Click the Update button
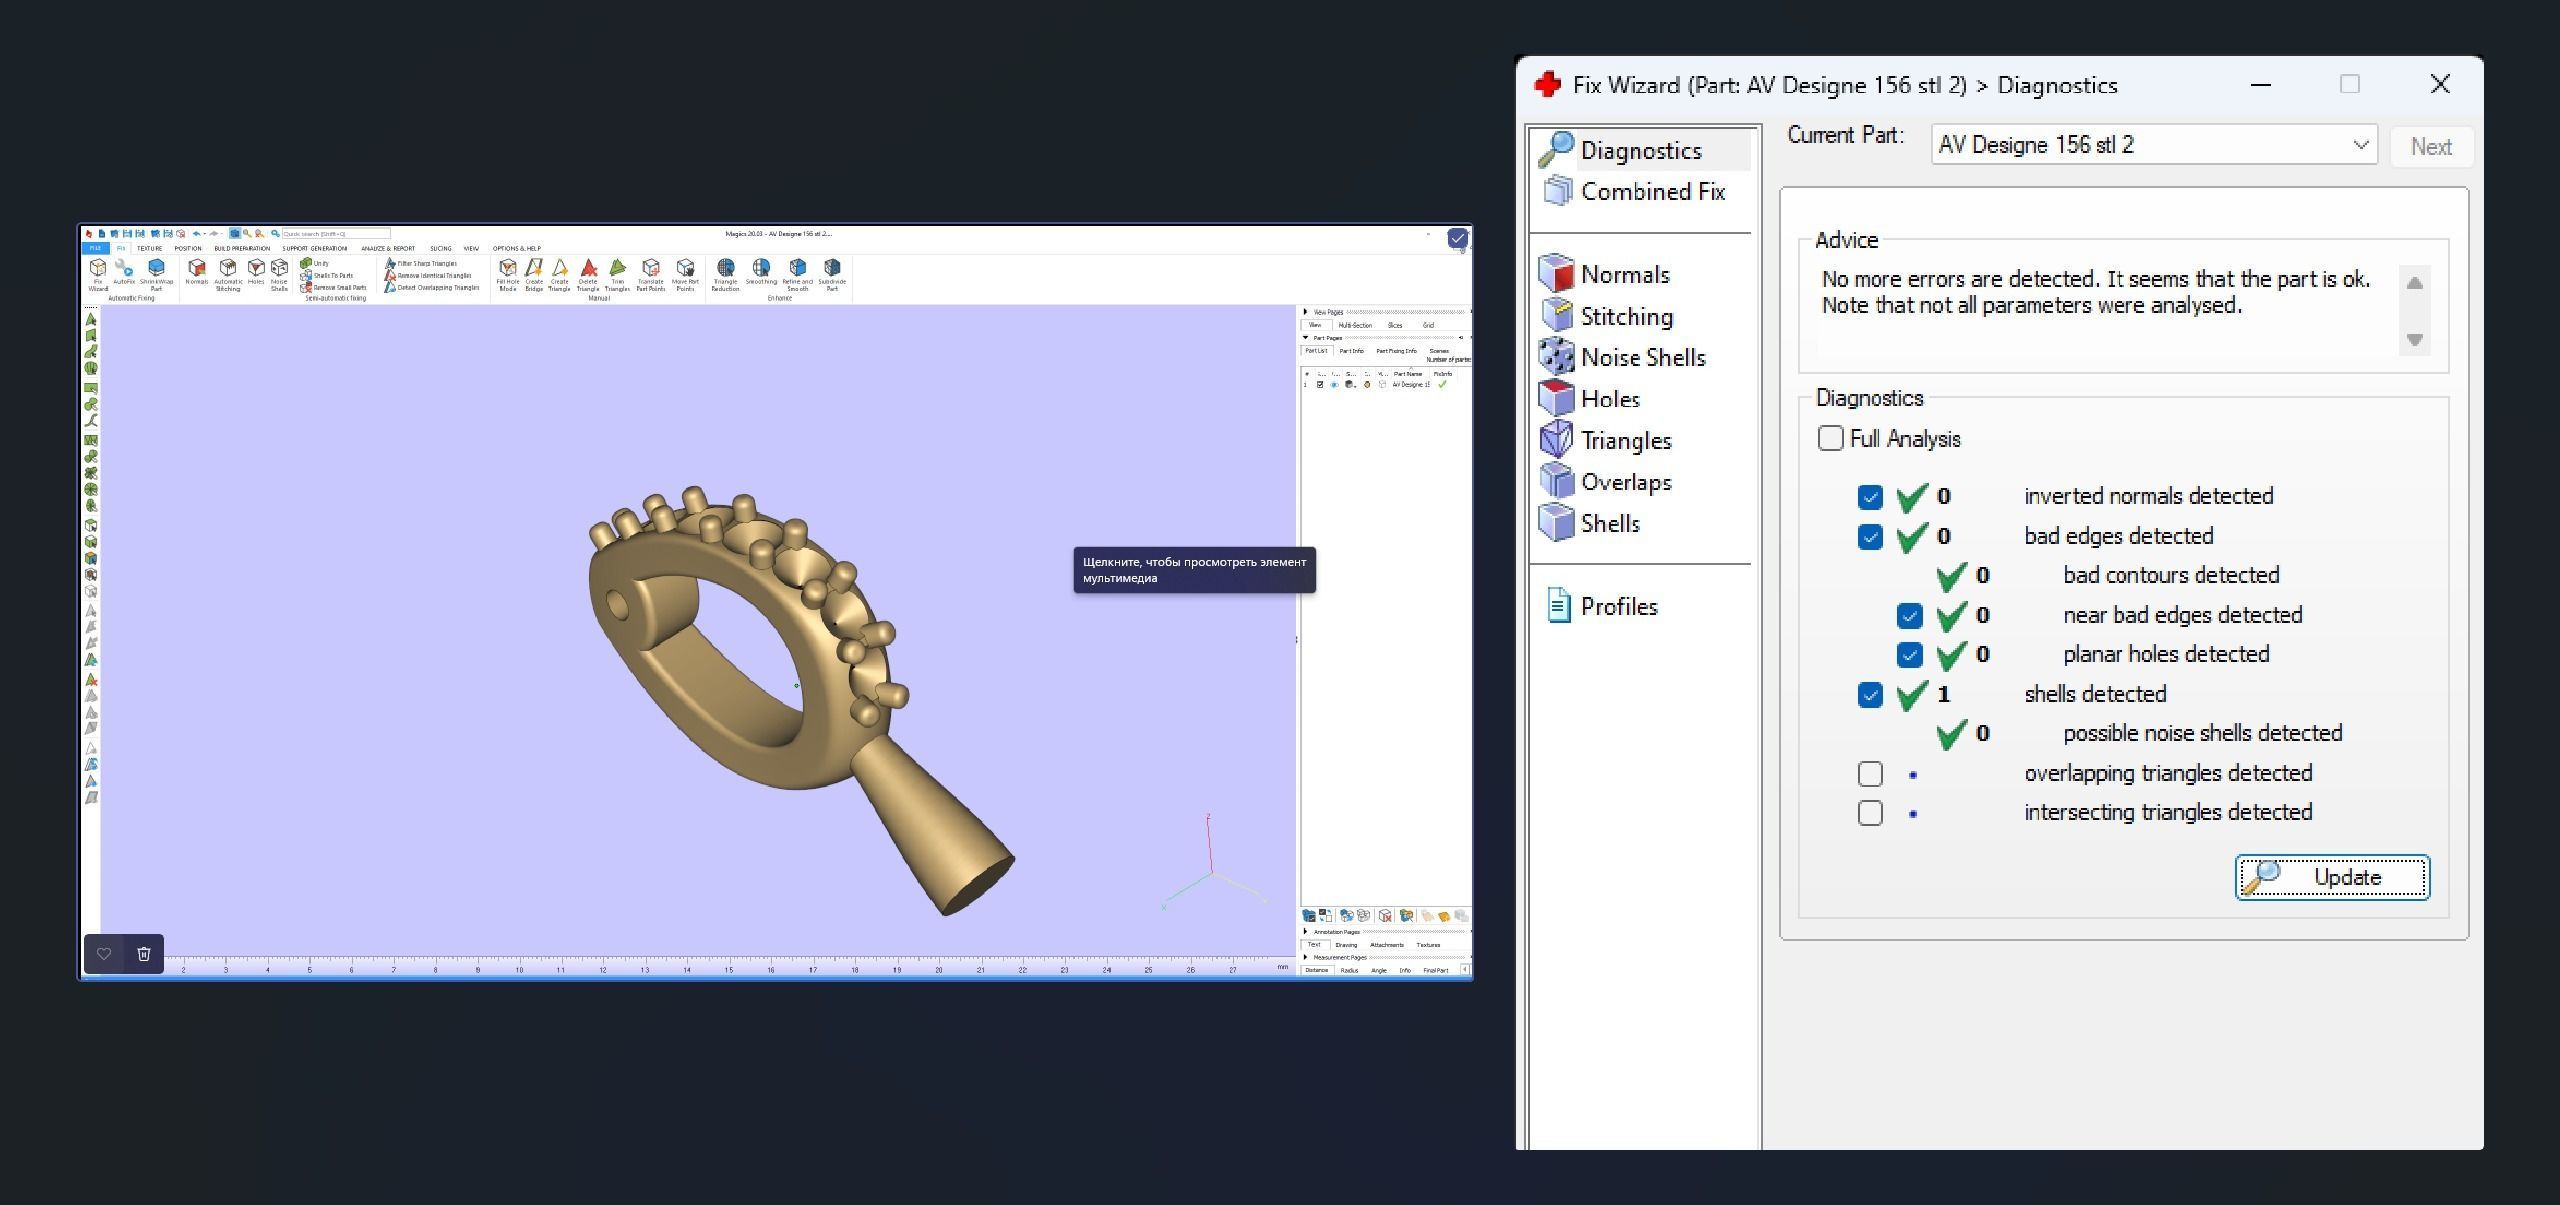The height and width of the screenshot is (1205, 2560). pos(2332,878)
